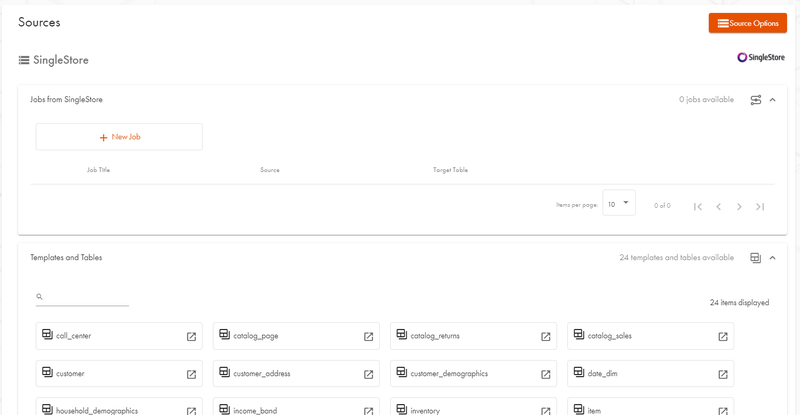Viewport: 800px width, 415px height.
Task: Click the household_demographics table icon
Action: click(x=47, y=409)
